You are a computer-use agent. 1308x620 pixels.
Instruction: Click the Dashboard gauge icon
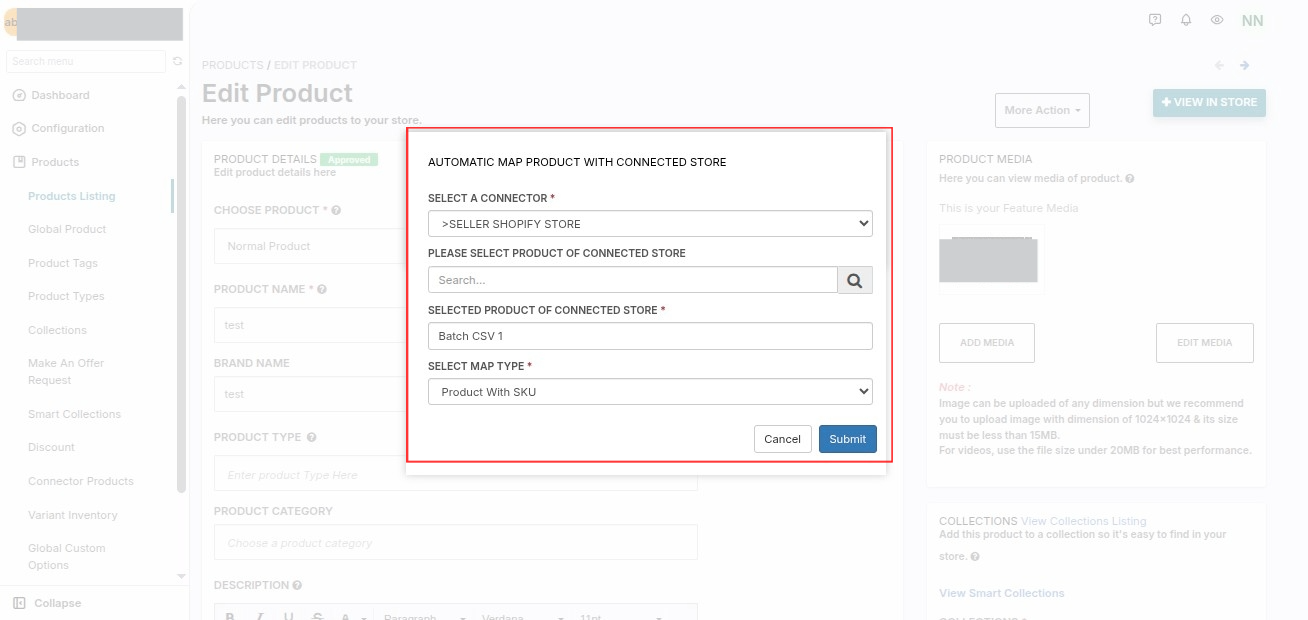(19, 95)
